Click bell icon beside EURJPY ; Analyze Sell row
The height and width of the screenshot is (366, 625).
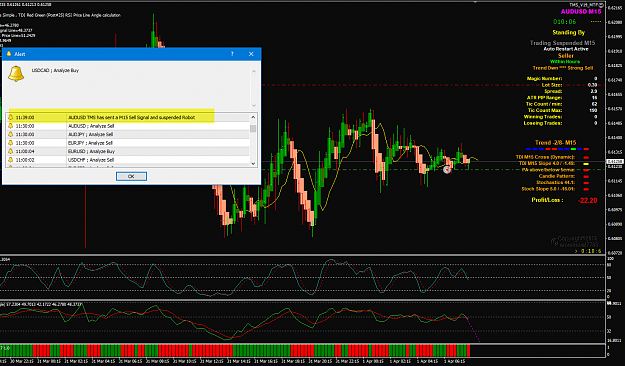pos(11,143)
